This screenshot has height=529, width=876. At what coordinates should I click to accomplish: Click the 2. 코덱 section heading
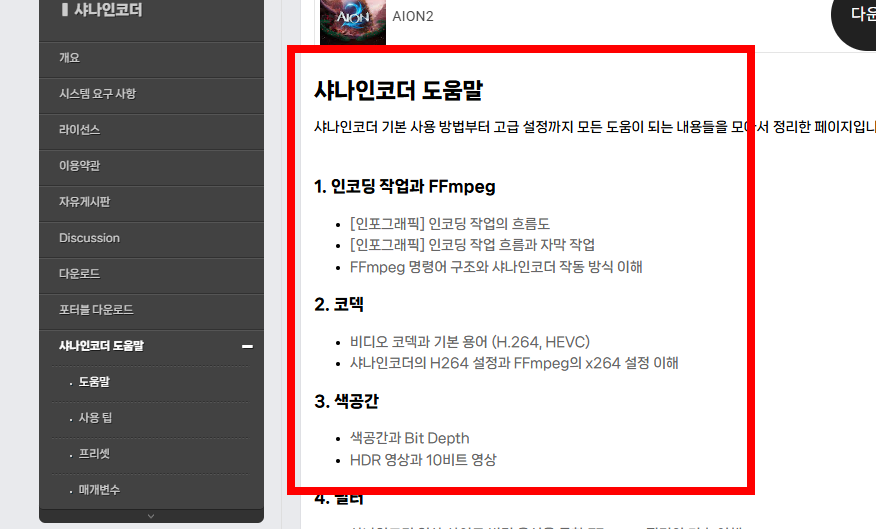coord(339,304)
